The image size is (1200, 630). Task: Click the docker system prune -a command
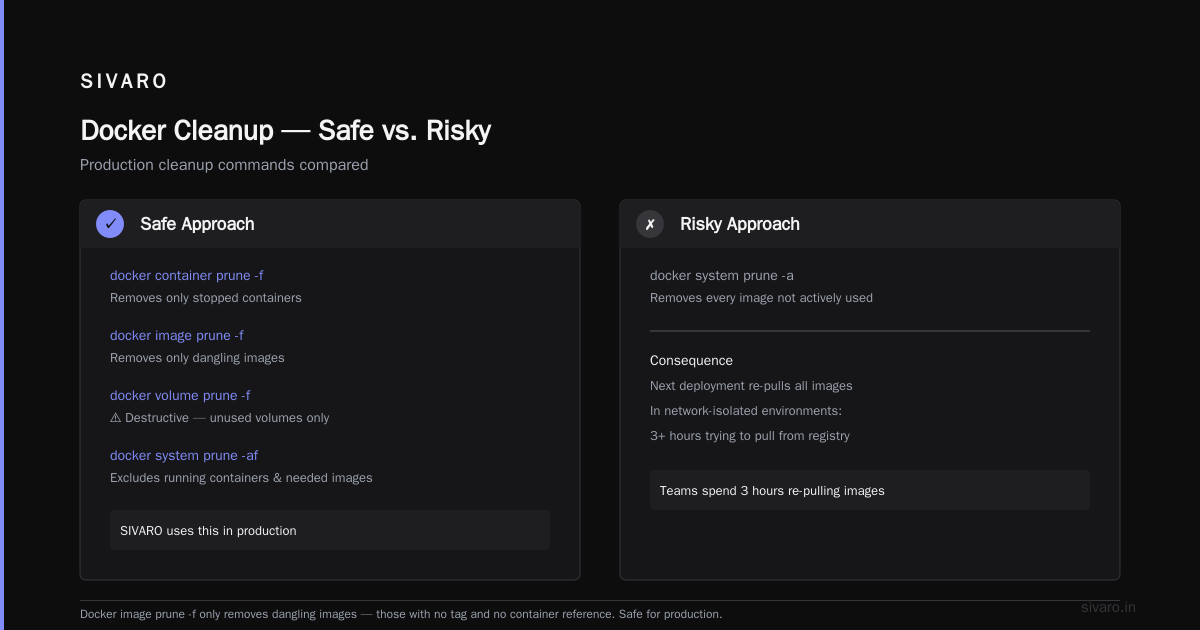coord(722,275)
